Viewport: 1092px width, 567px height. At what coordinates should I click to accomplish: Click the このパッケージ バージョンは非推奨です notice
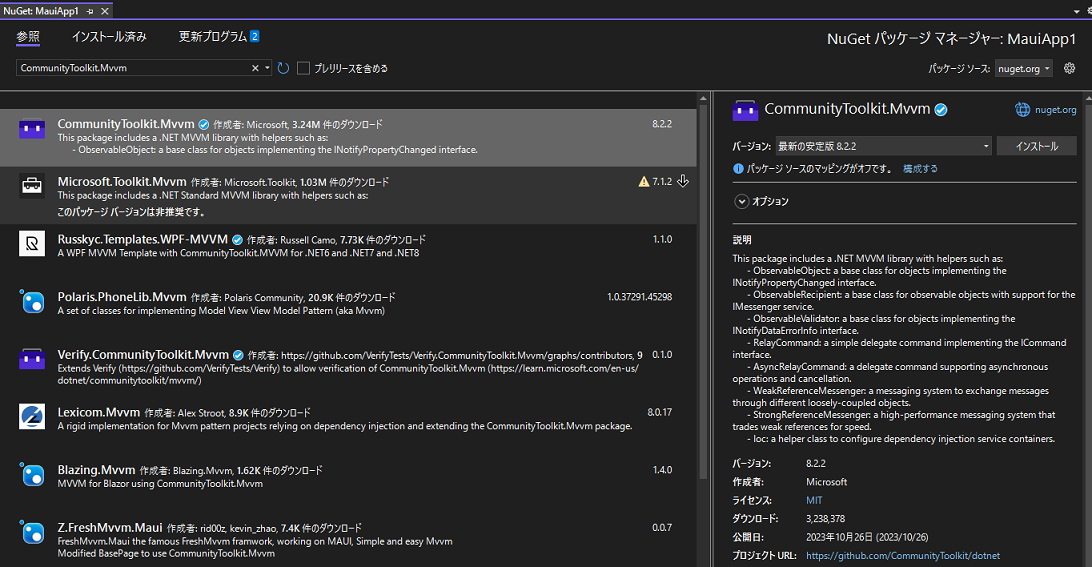pos(131,212)
